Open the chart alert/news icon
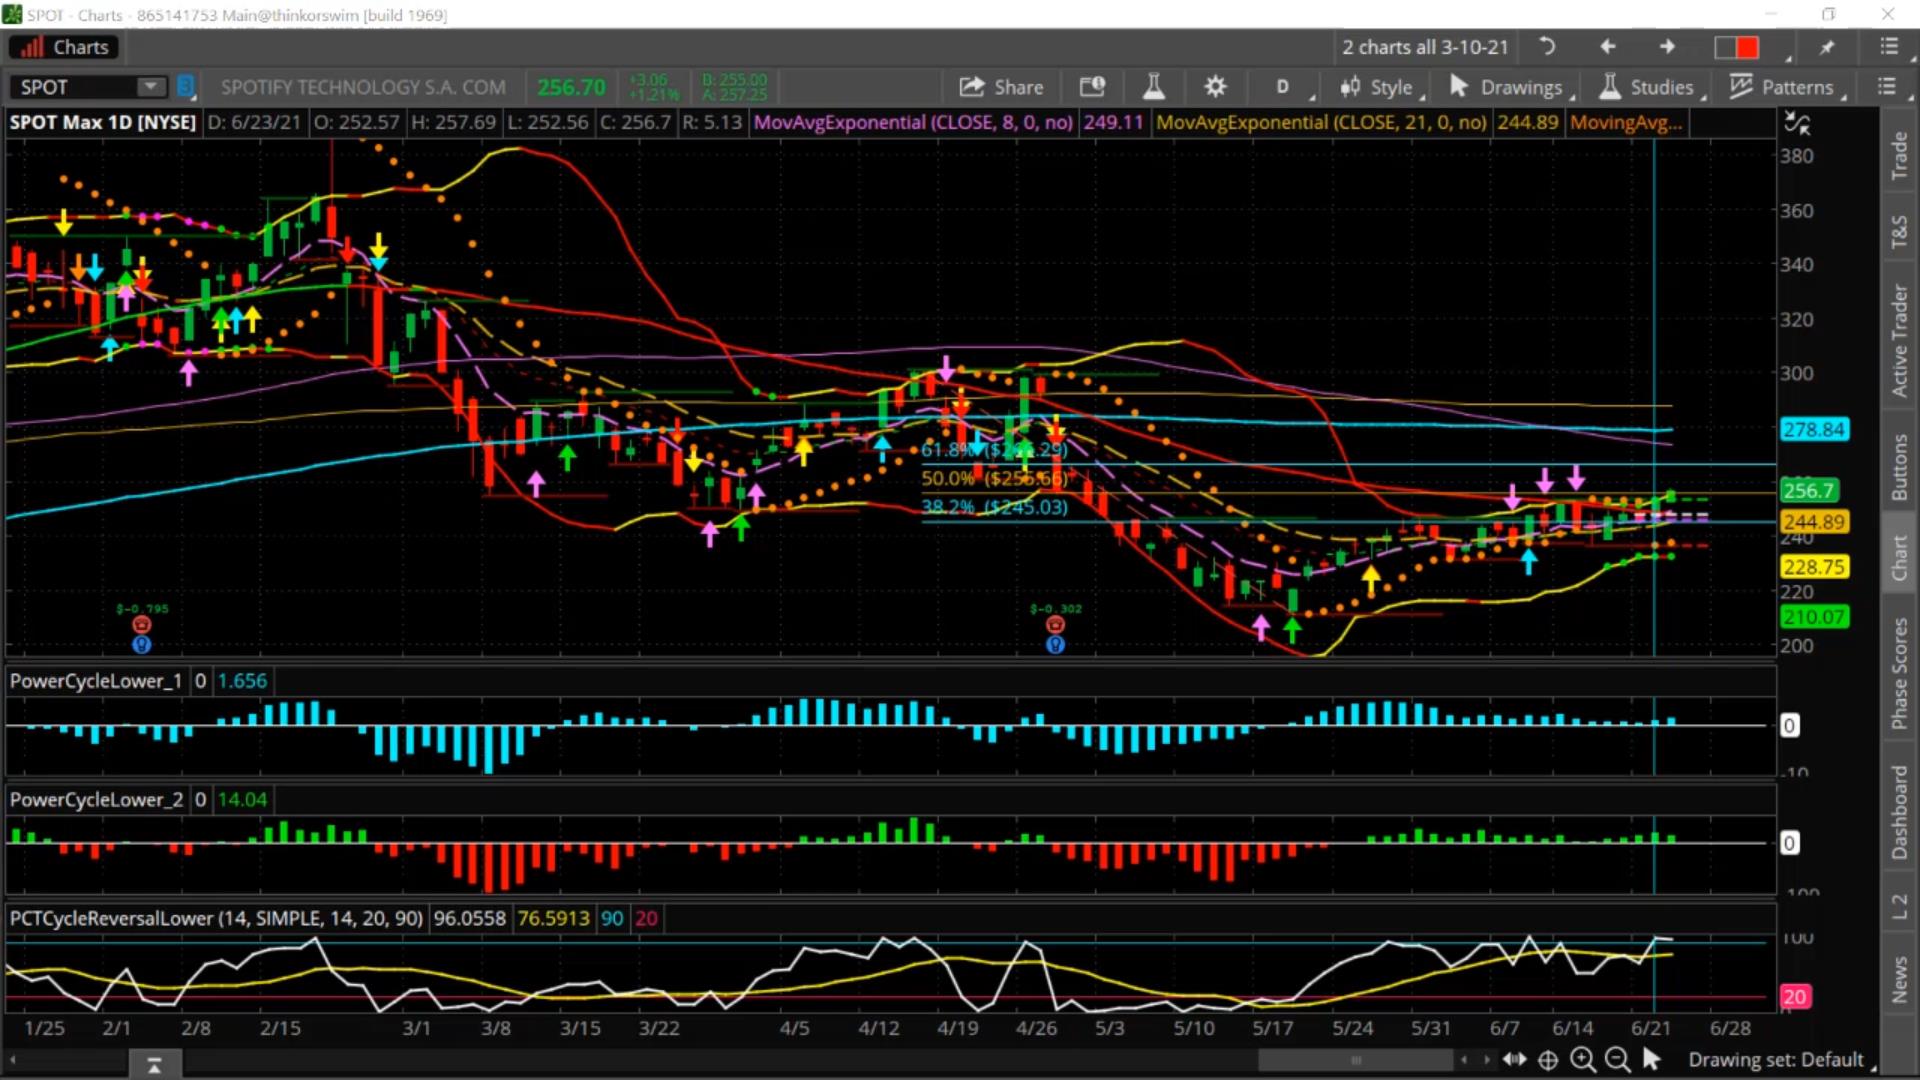 coord(1092,87)
